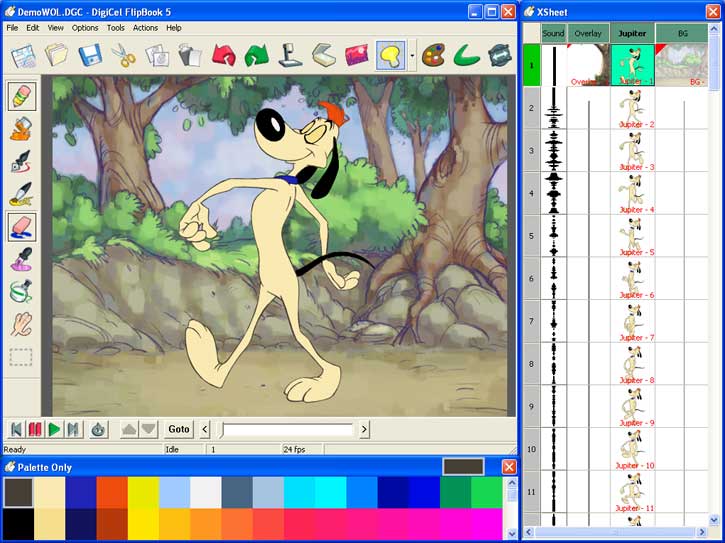Click the up arrow level button
This screenshot has width=725, height=543.
pyautogui.click(x=129, y=430)
